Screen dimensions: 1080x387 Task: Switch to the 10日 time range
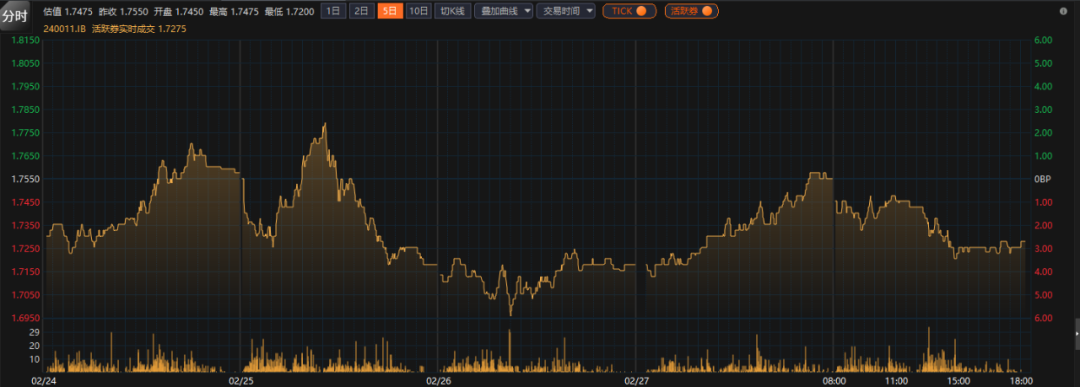418,11
